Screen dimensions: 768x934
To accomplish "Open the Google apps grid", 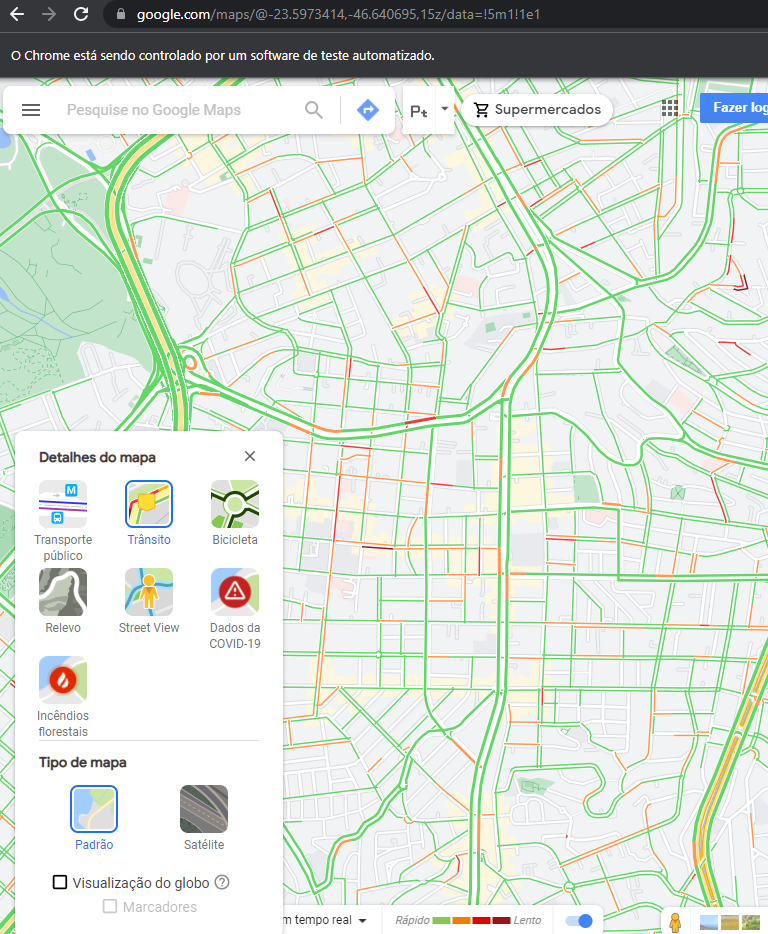I will pyautogui.click(x=670, y=109).
